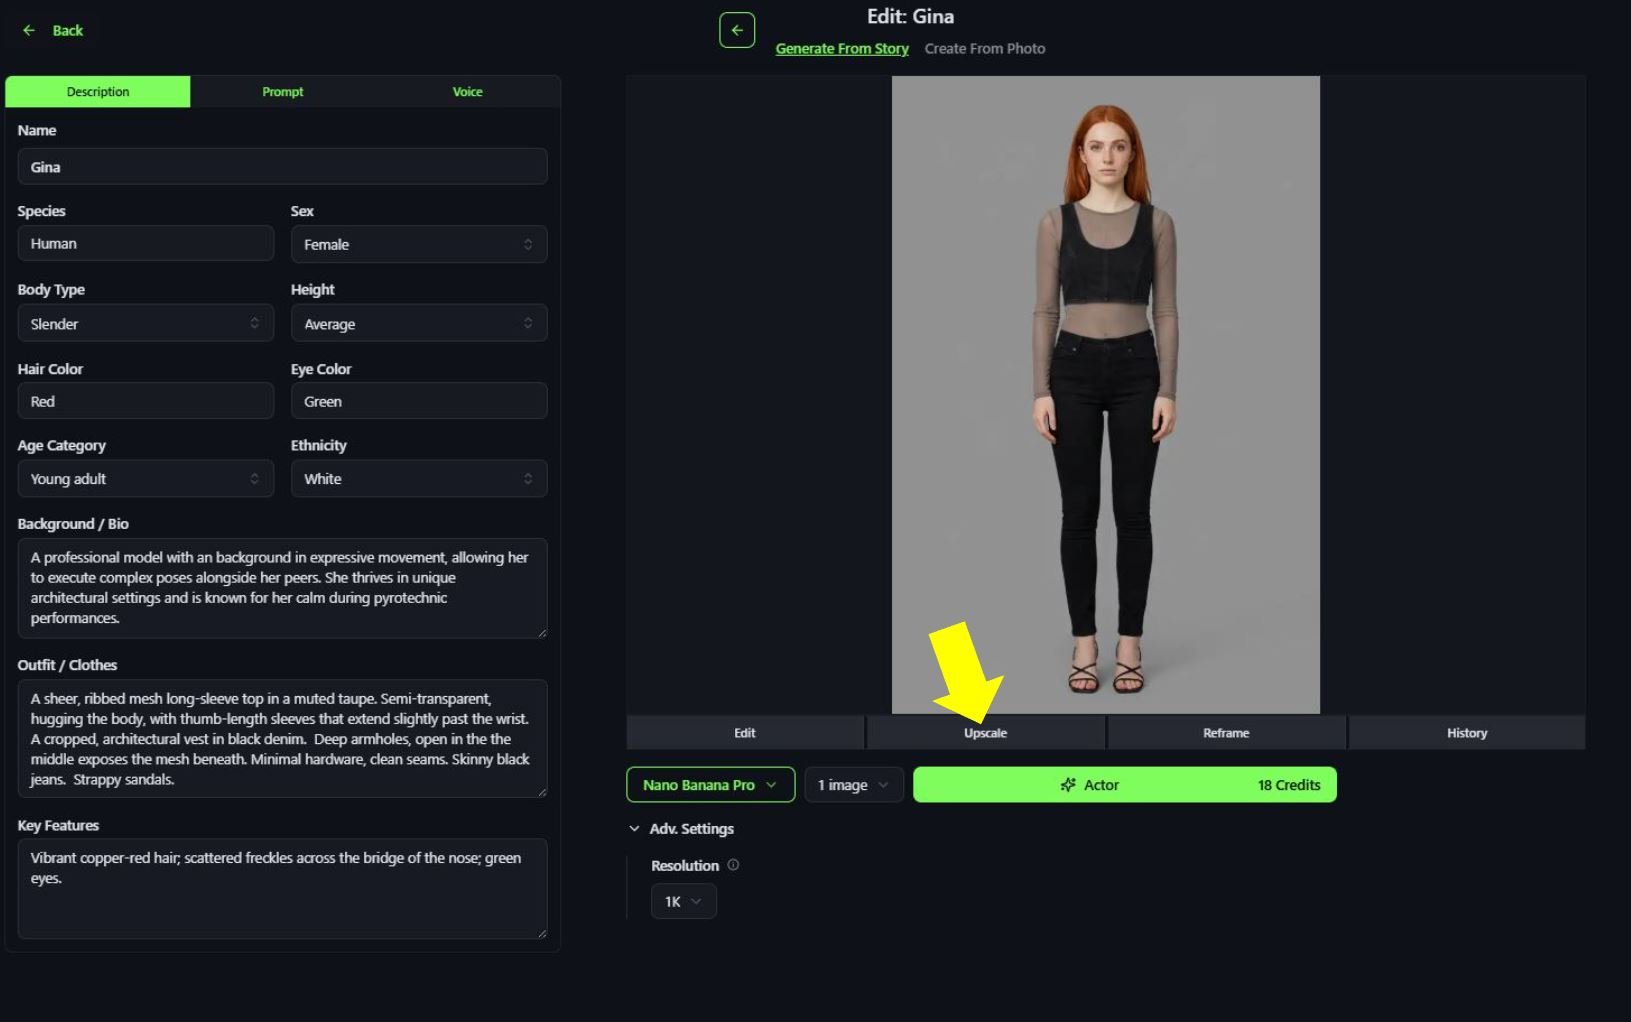Click the Reframe button

click(1226, 732)
